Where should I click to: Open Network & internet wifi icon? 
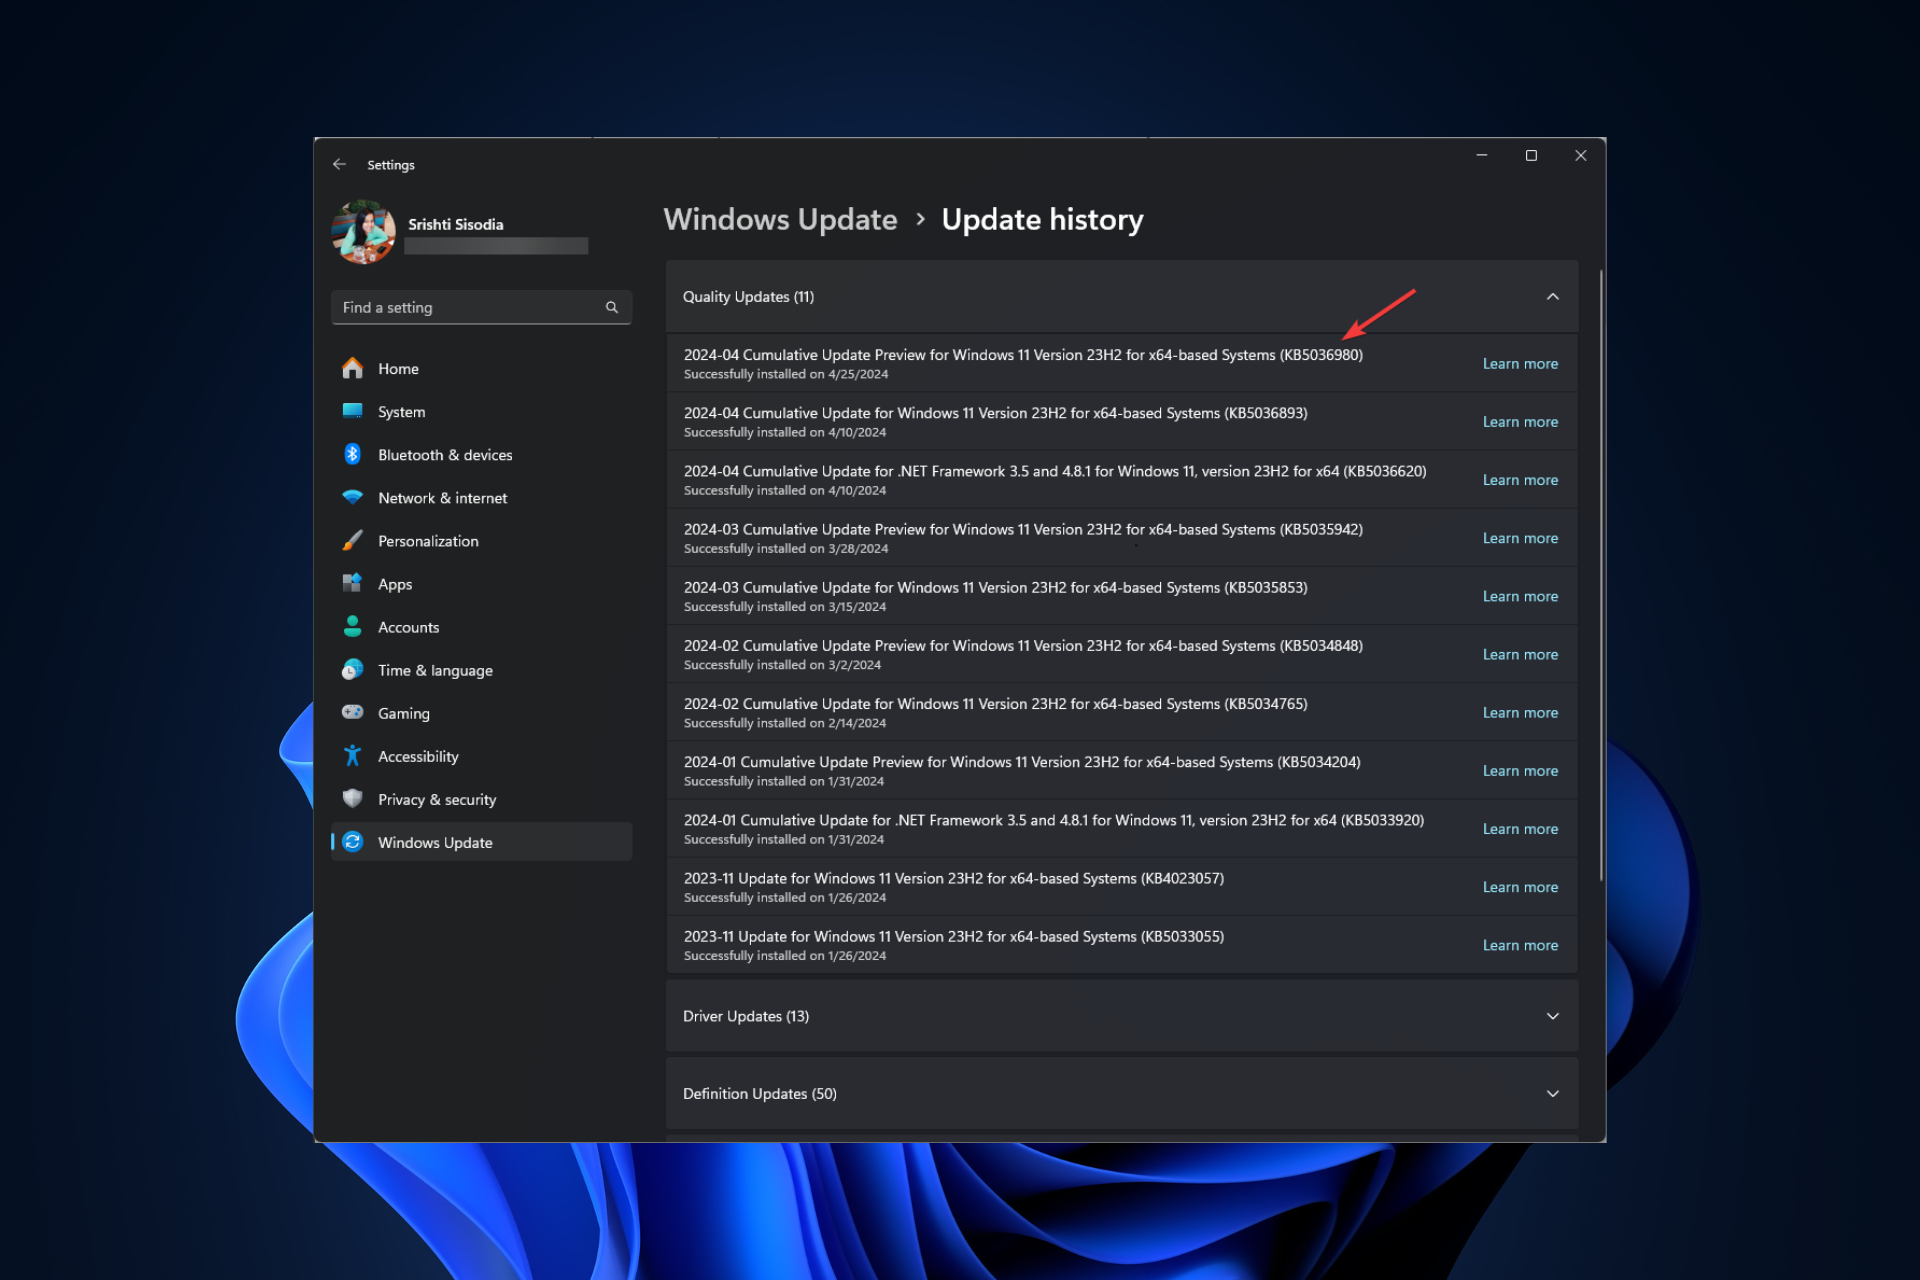352,497
